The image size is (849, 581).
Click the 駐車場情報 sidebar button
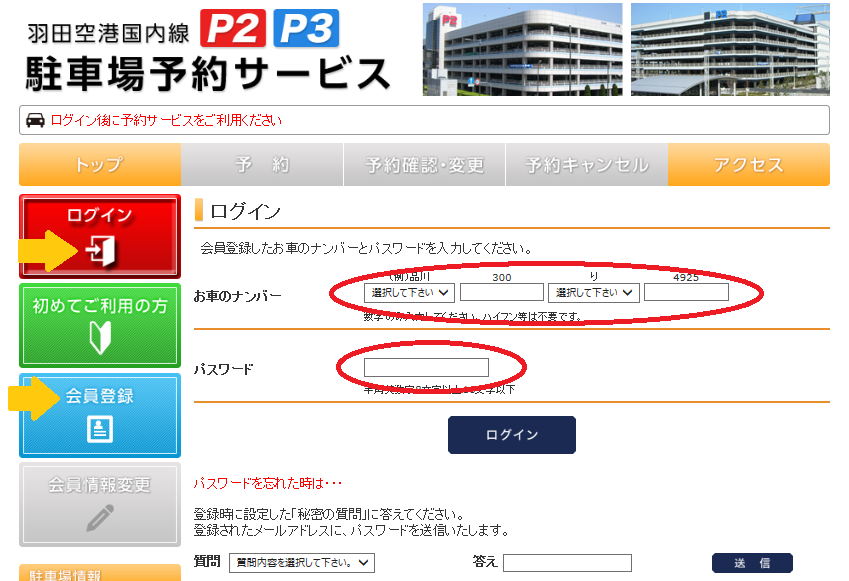pyautogui.click(x=100, y=573)
